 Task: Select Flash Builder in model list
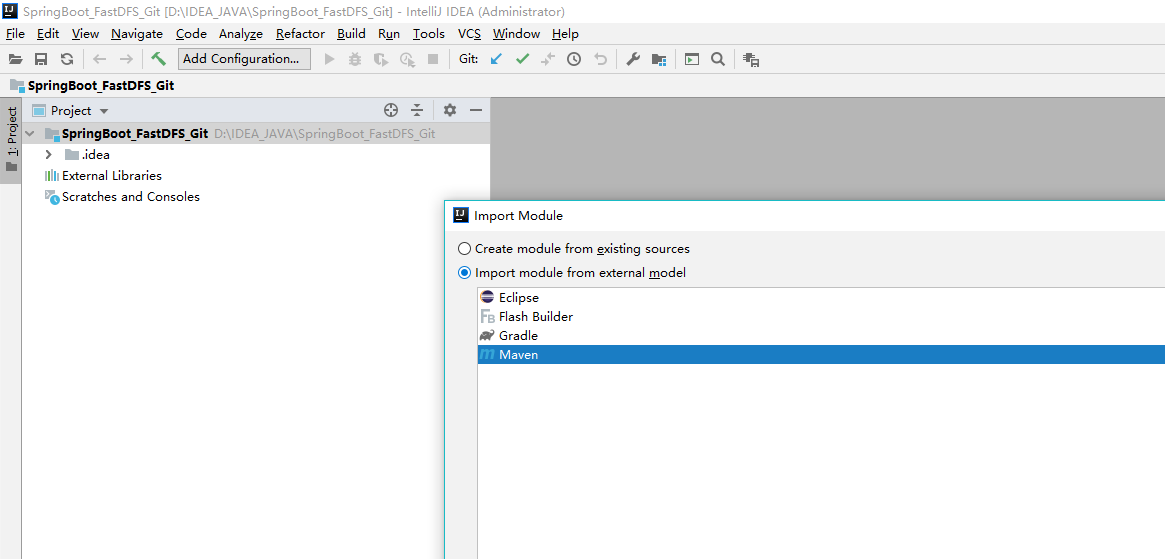tap(821, 317)
